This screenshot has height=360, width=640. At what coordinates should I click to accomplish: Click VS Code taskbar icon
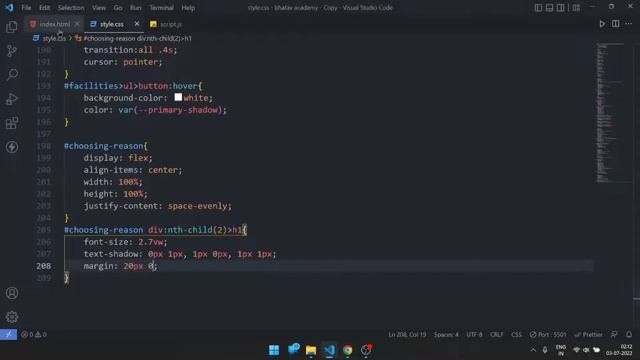[329, 350]
